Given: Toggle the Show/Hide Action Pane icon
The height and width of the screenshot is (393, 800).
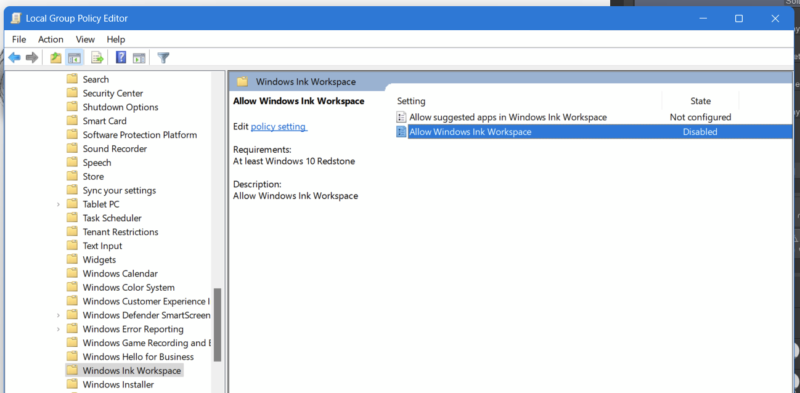Looking at the screenshot, I should pos(139,58).
